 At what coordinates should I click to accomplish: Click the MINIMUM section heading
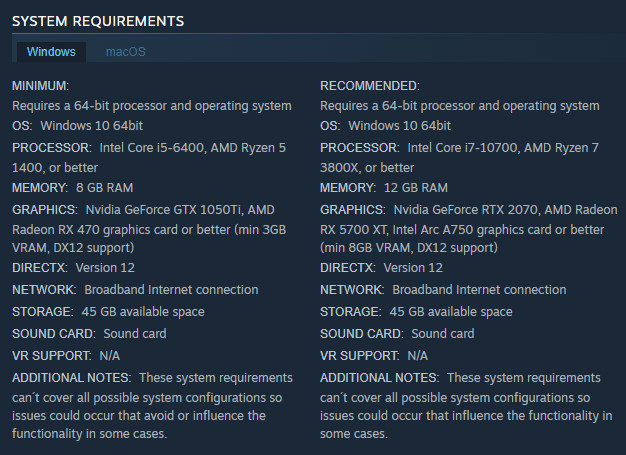(x=41, y=86)
